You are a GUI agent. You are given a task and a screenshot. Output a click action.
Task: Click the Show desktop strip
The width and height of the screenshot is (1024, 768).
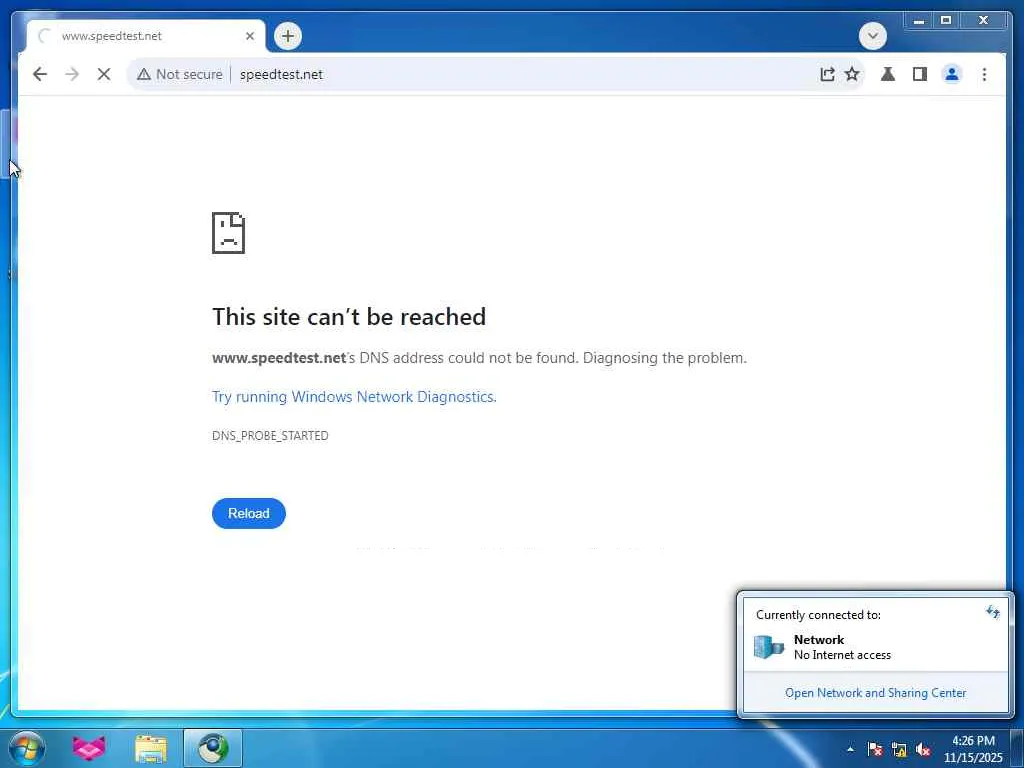pyautogui.click(x=1016, y=748)
